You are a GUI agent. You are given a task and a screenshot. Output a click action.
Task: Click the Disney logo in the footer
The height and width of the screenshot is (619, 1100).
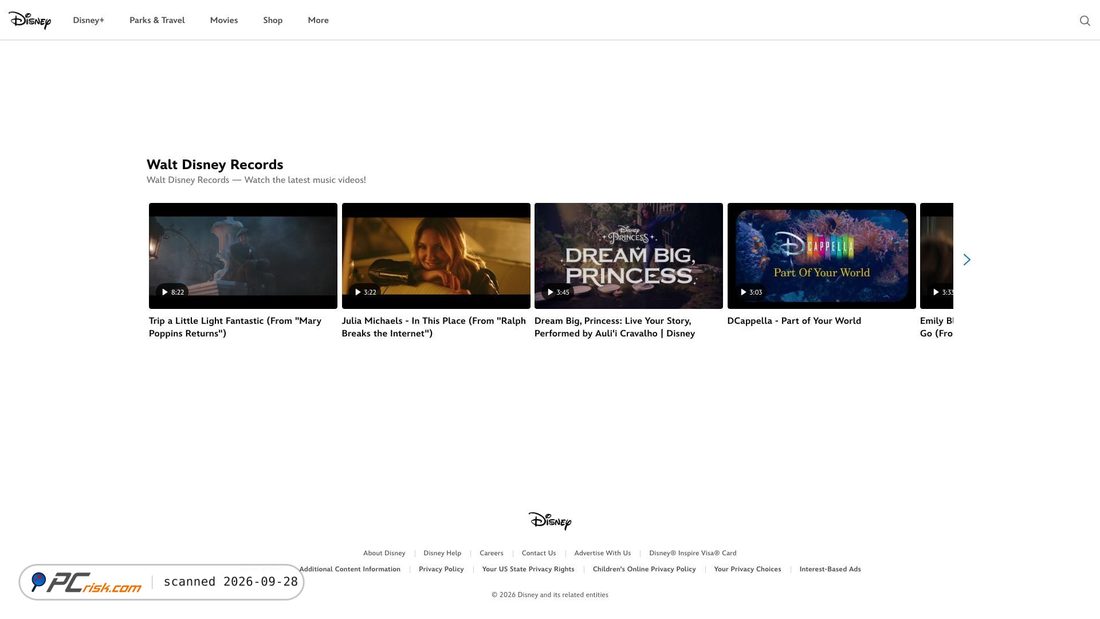550,521
